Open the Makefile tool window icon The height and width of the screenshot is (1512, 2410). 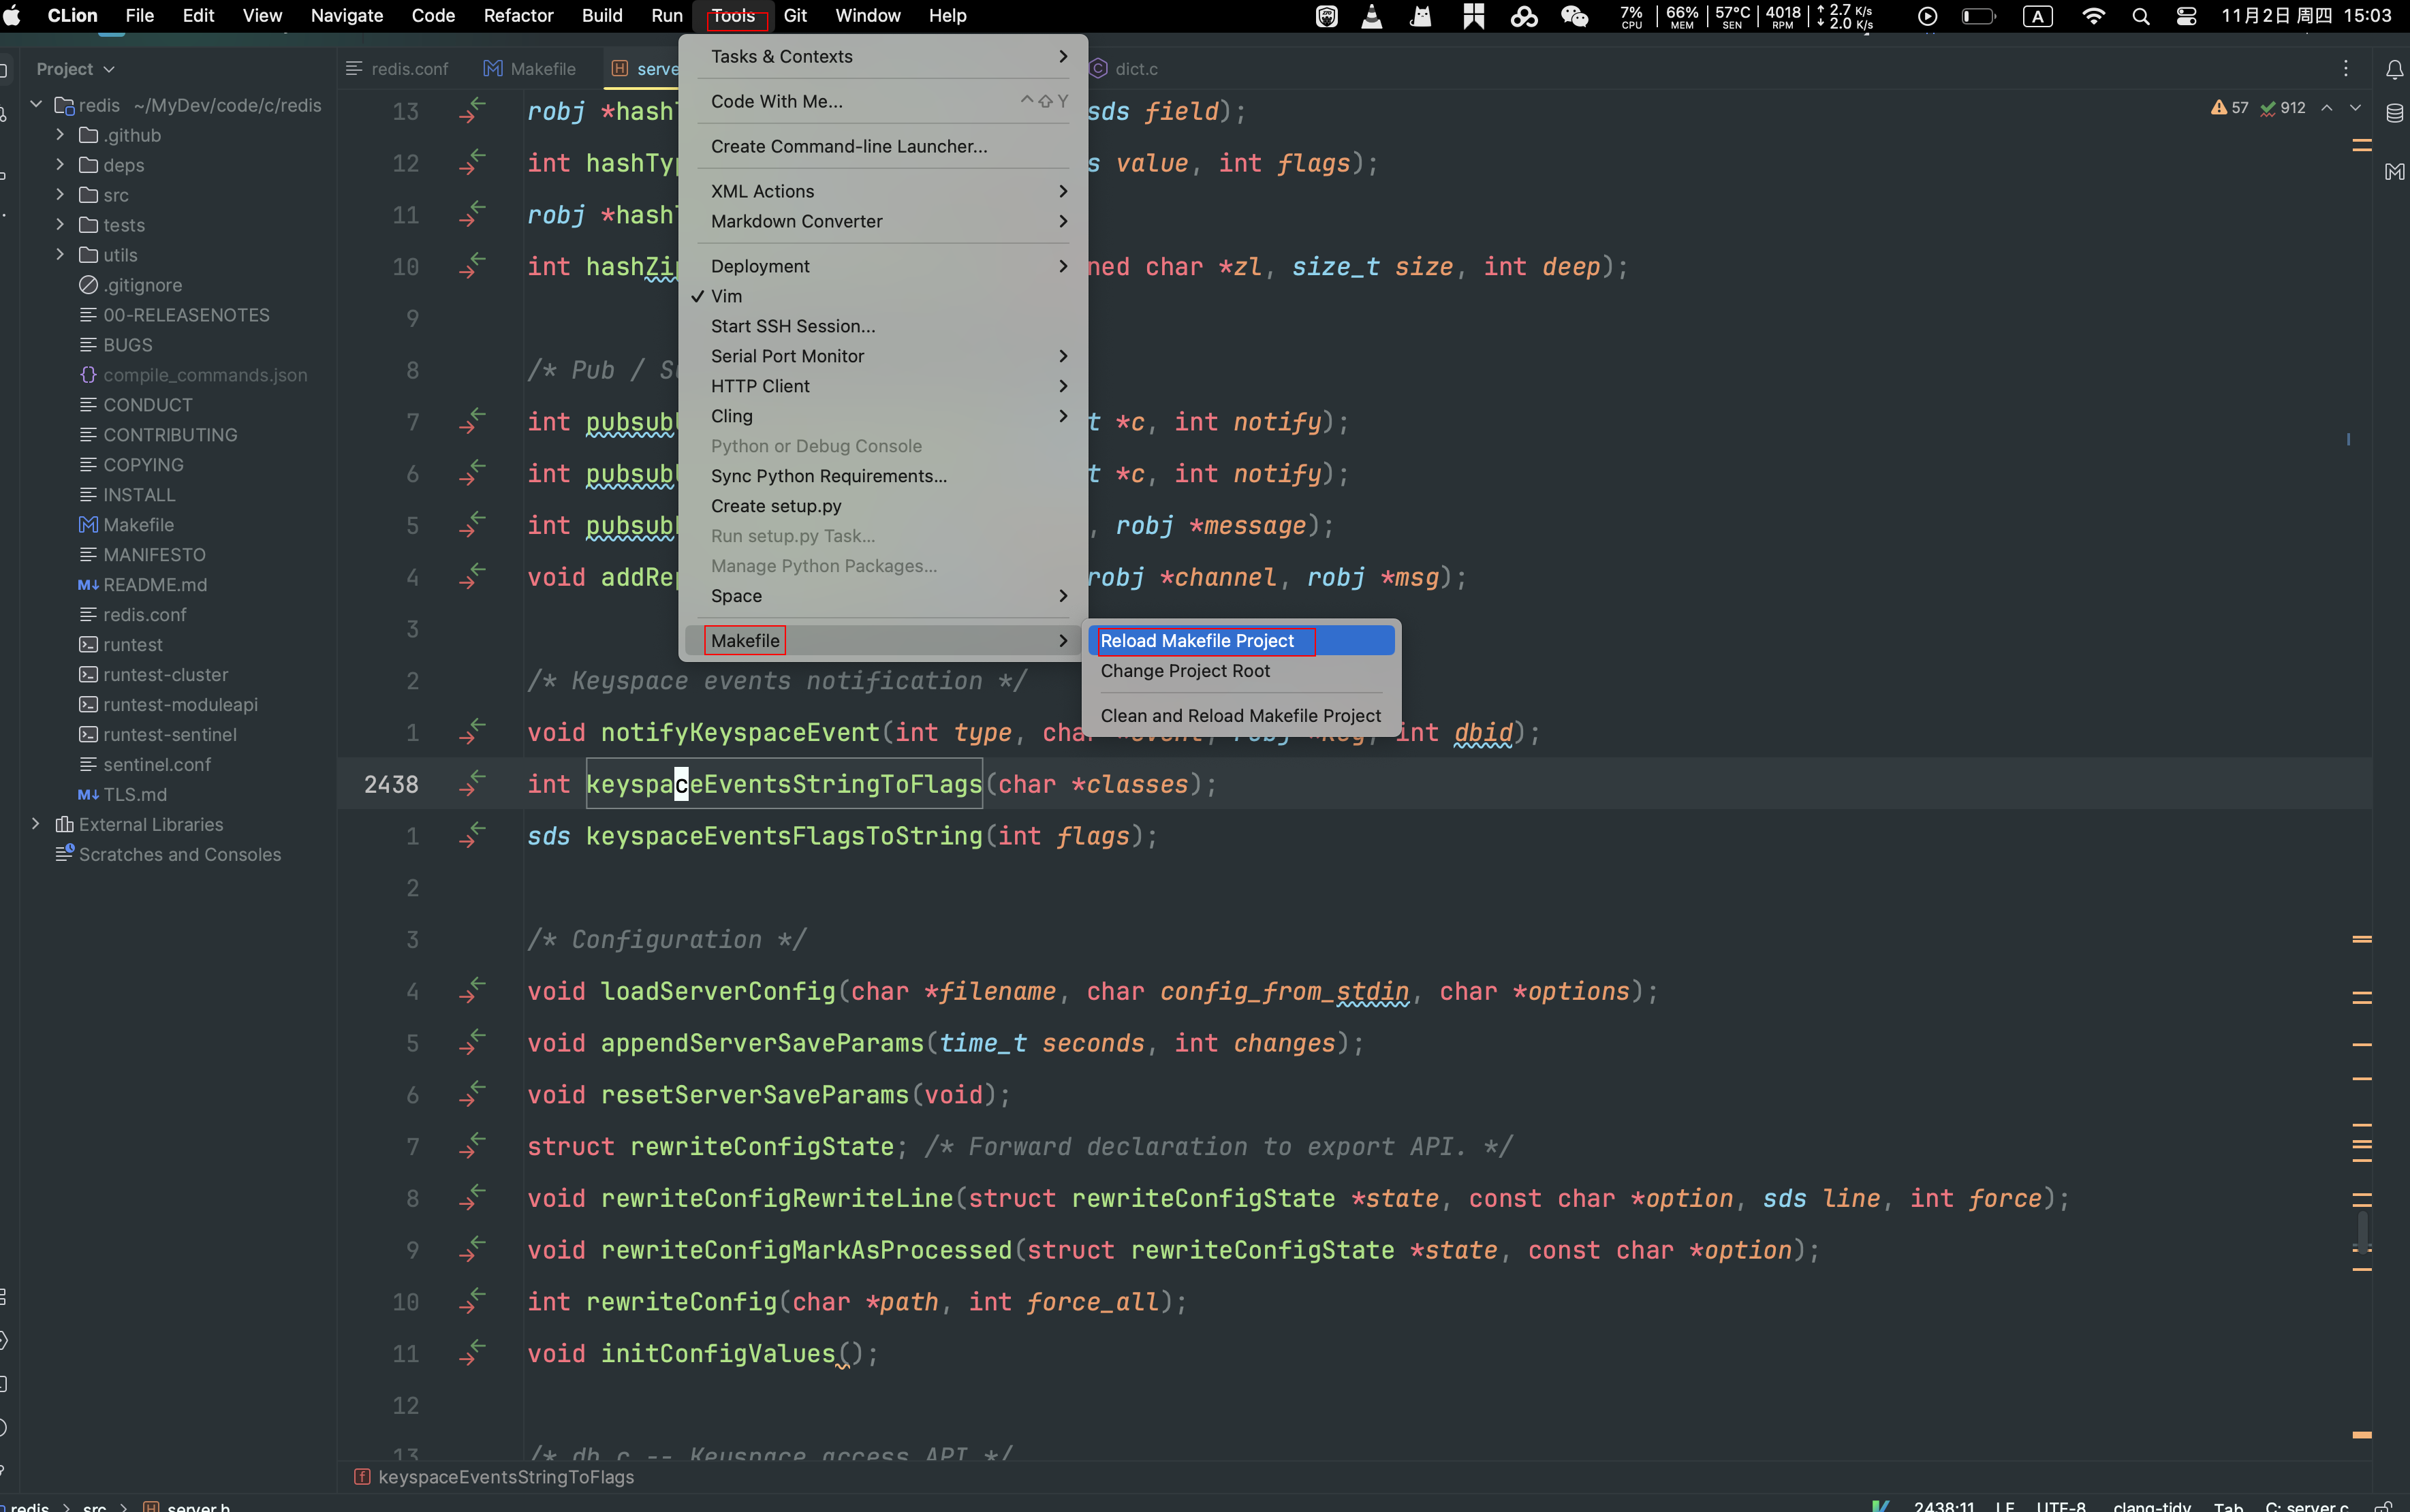point(2394,172)
